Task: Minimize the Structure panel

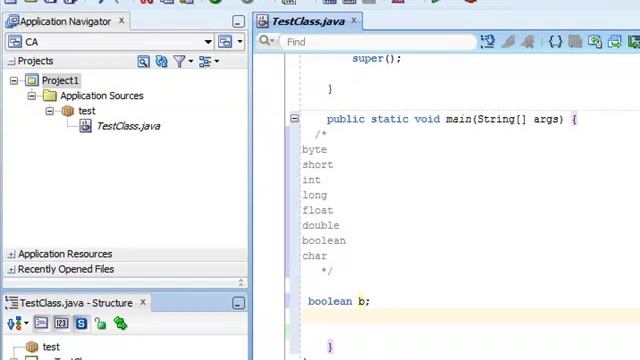Action: click(238, 303)
